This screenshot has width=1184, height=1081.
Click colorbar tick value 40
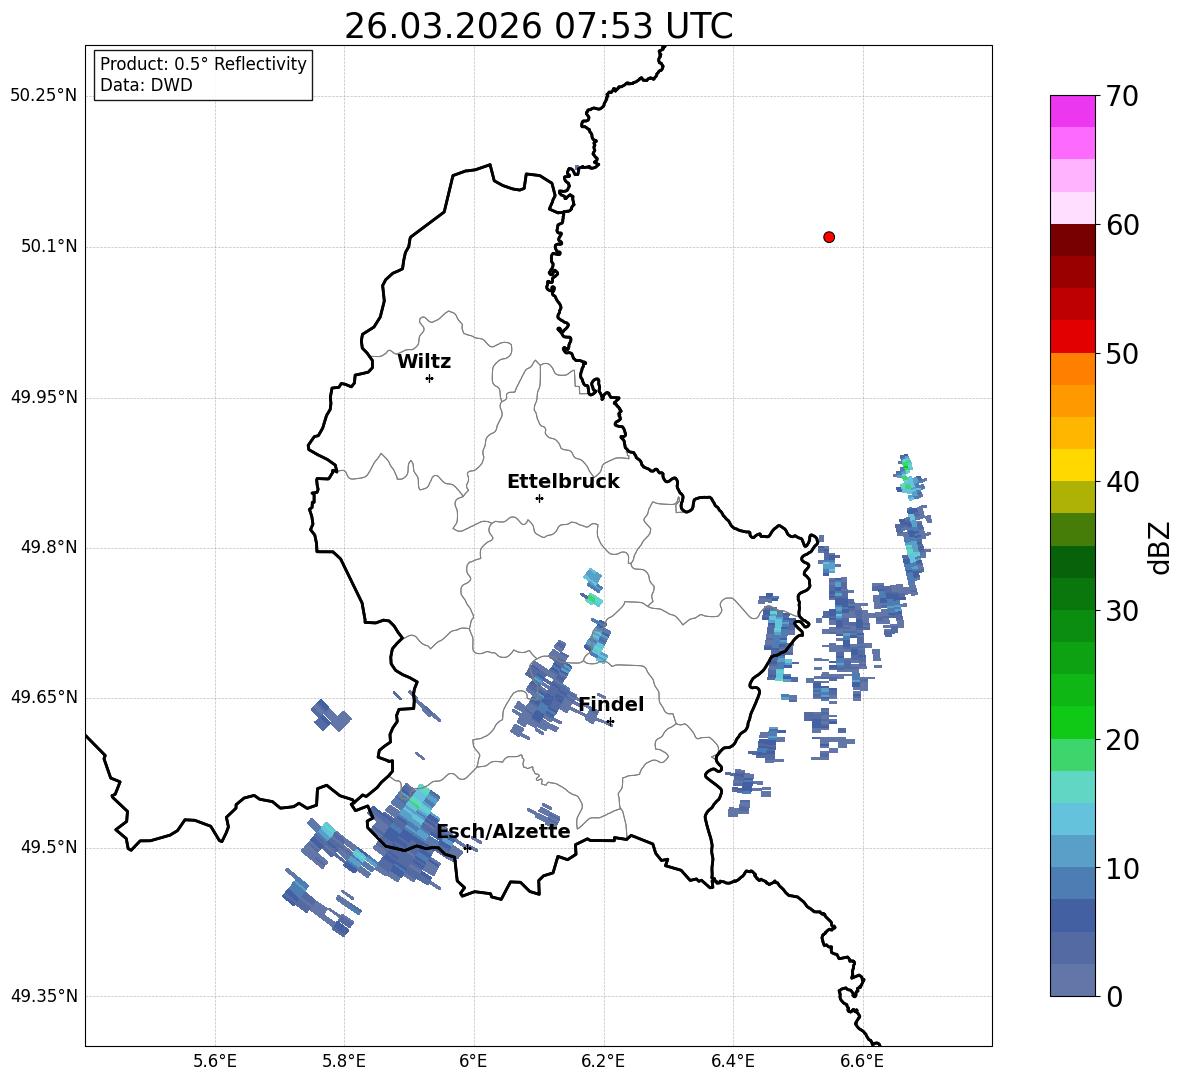1121,482
